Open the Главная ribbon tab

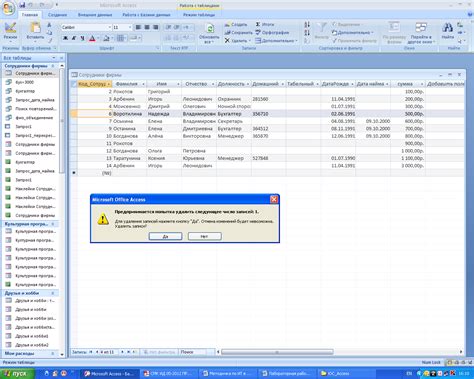[30, 15]
